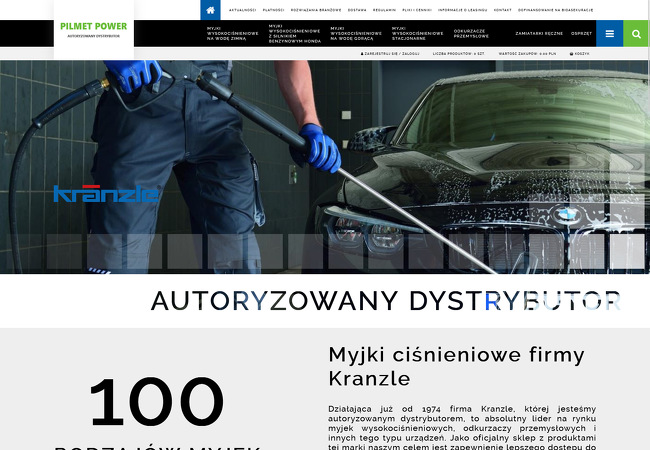The width and height of the screenshot is (650, 450).
Task: Click the Kranzle logo on the banner
Action: (107, 194)
